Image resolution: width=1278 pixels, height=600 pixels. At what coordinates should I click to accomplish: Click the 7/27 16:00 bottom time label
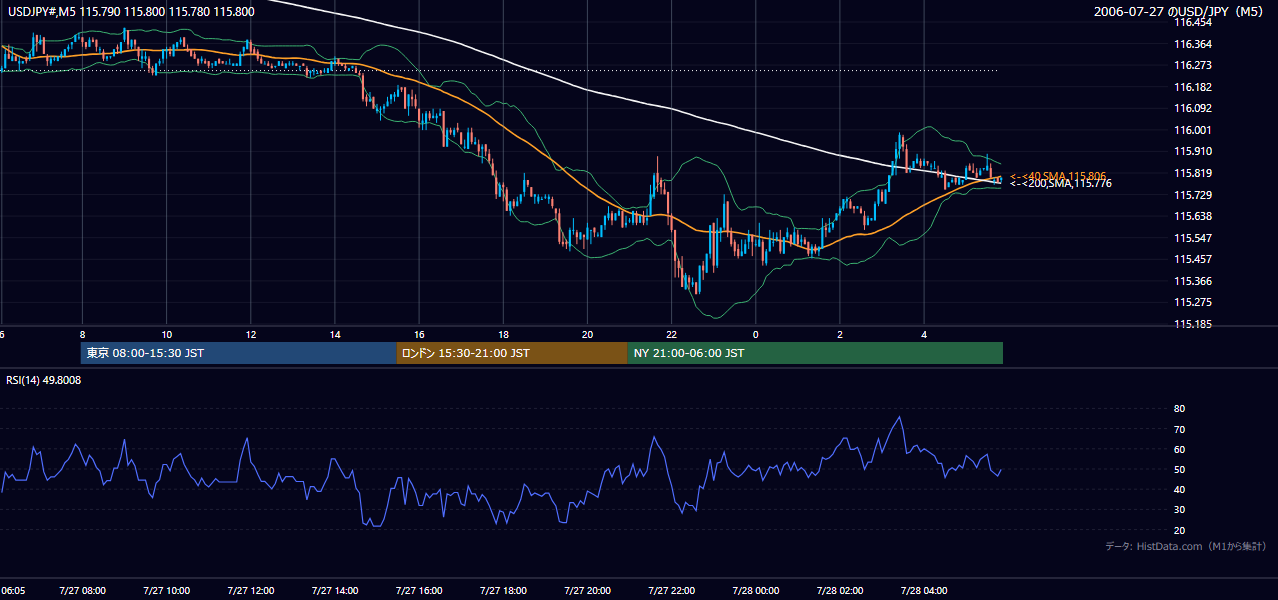coord(419,591)
